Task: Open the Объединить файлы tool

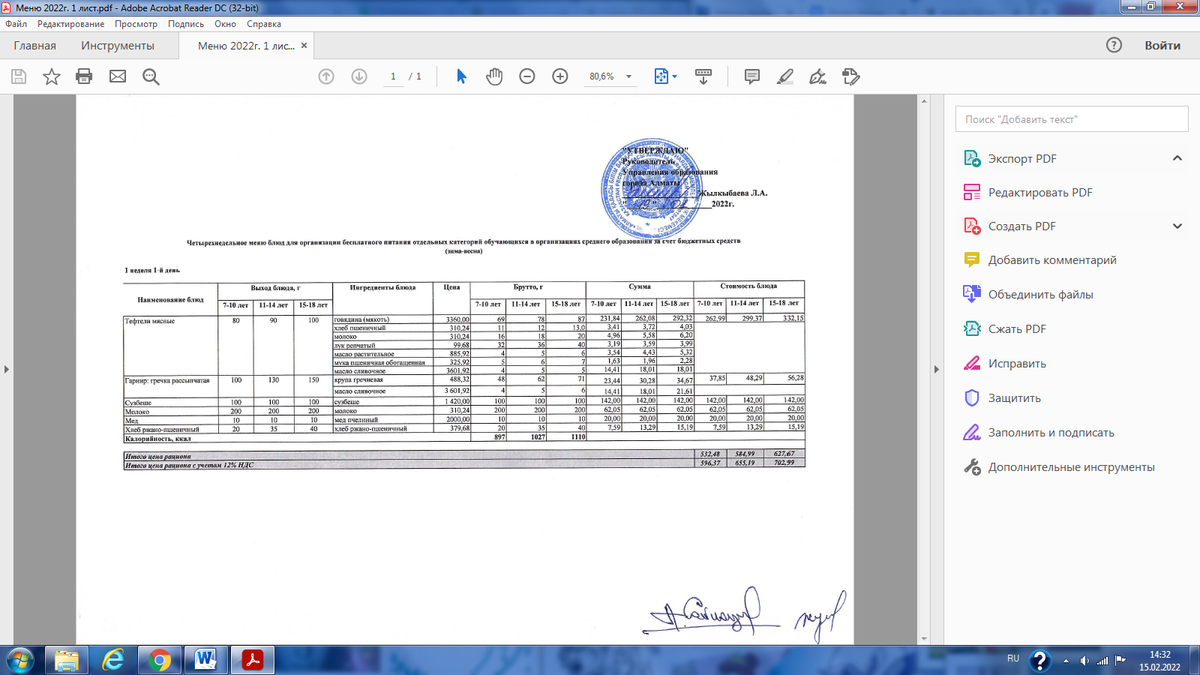Action: [x=1040, y=295]
